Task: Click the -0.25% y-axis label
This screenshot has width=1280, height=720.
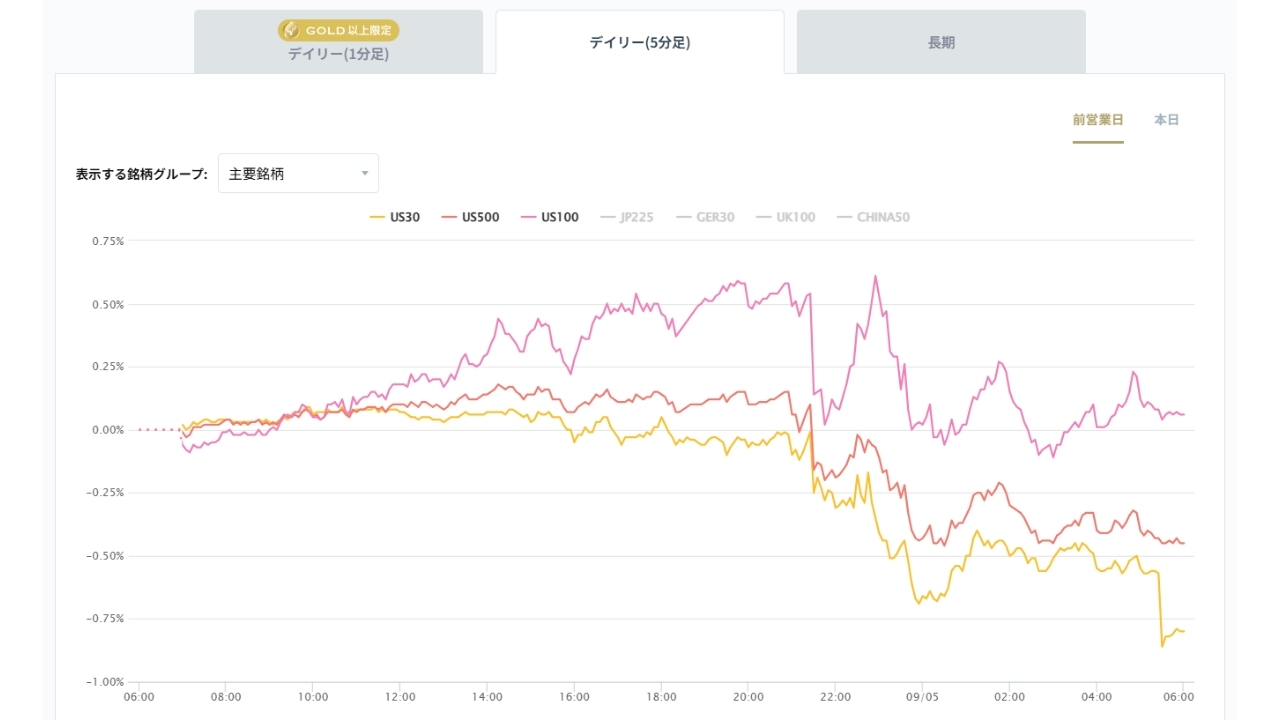Action: pyautogui.click(x=106, y=493)
